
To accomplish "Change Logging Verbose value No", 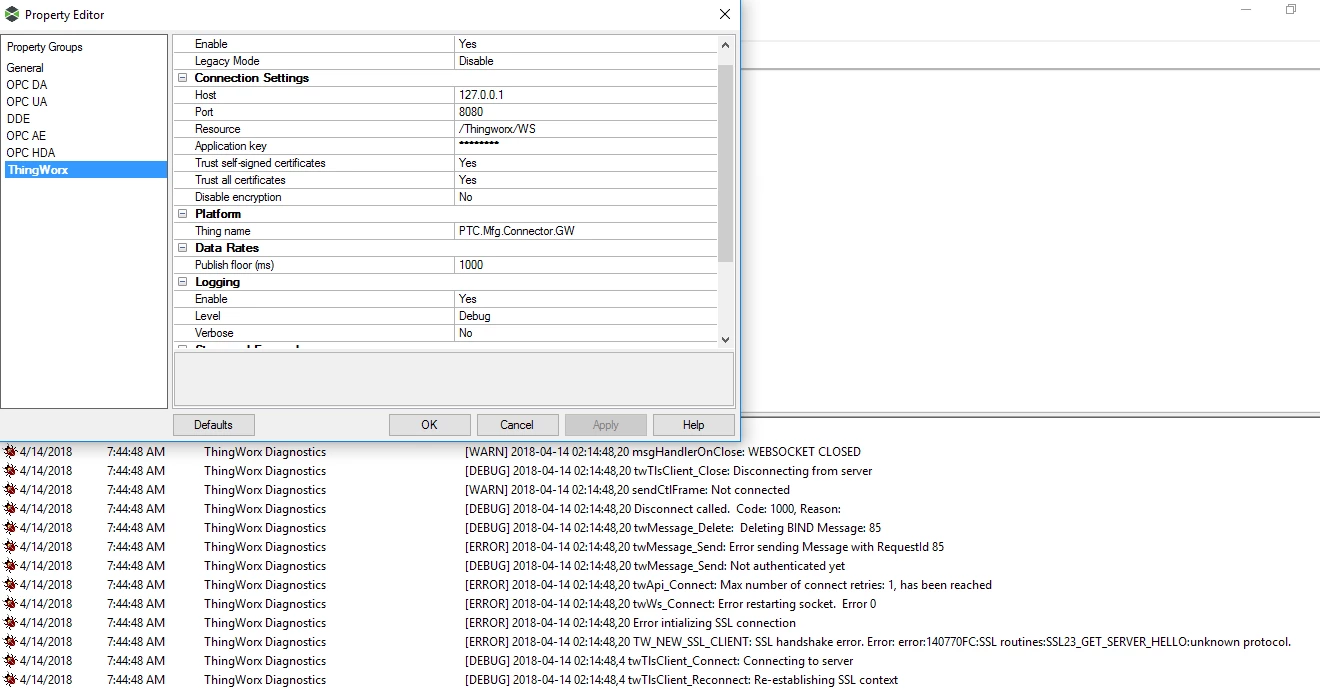I will click(x=586, y=333).
